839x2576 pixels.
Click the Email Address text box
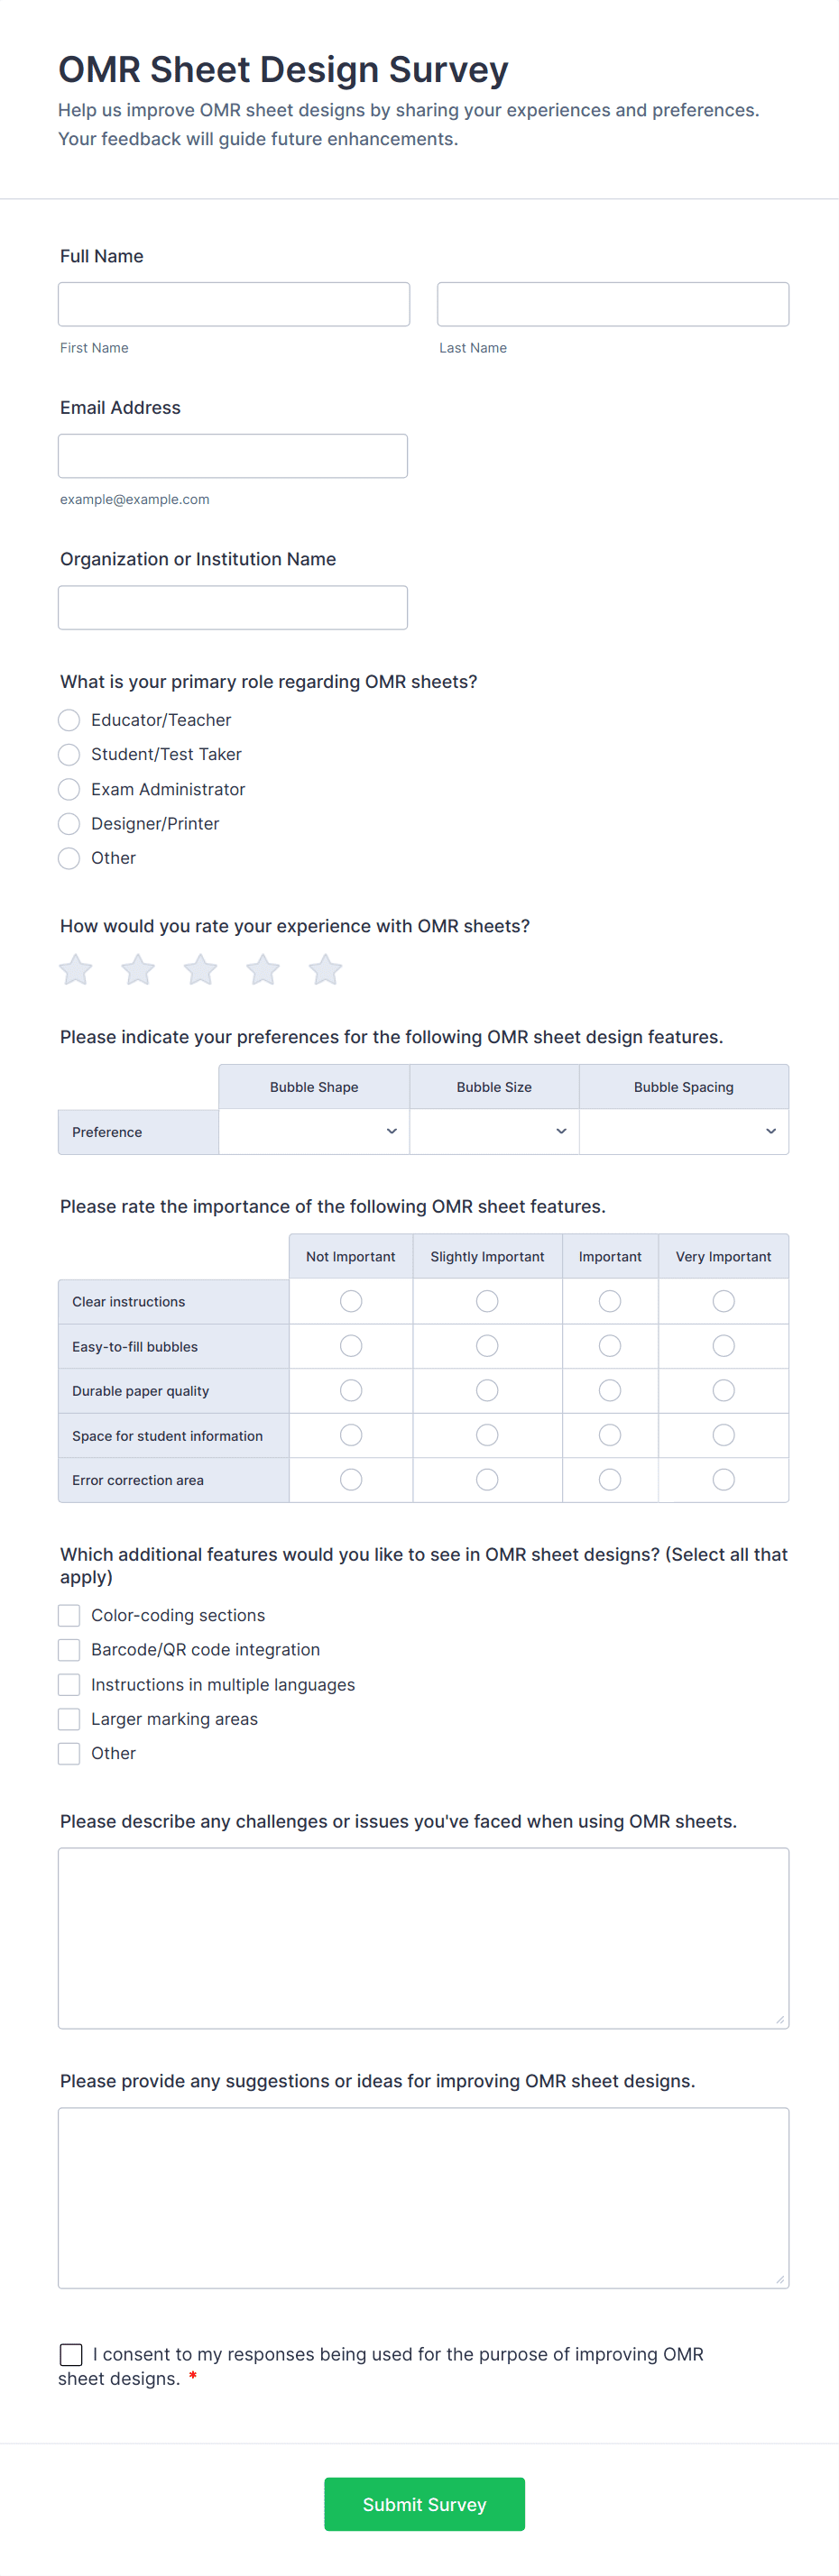point(233,456)
